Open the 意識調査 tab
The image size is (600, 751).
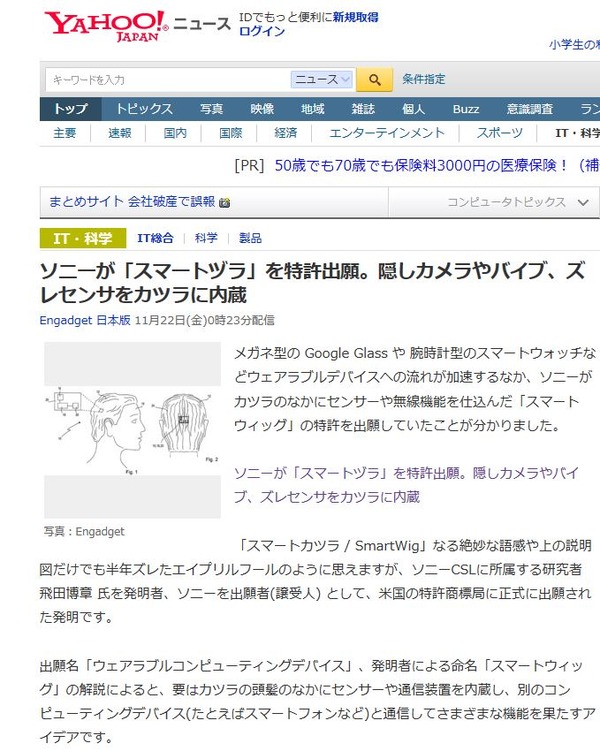coord(530,109)
